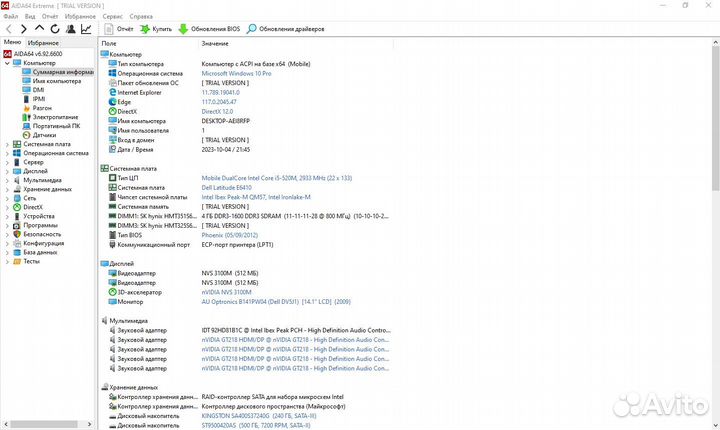
Task: Click the DirectX icon in tree
Action: click(x=17, y=207)
